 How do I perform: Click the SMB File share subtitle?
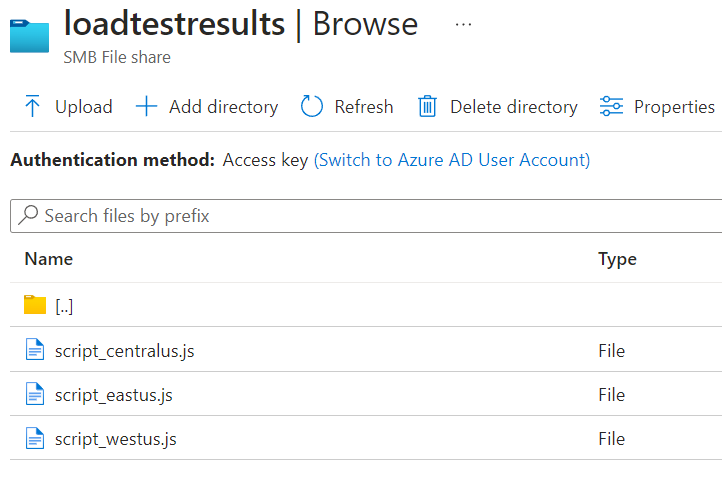[x=117, y=58]
